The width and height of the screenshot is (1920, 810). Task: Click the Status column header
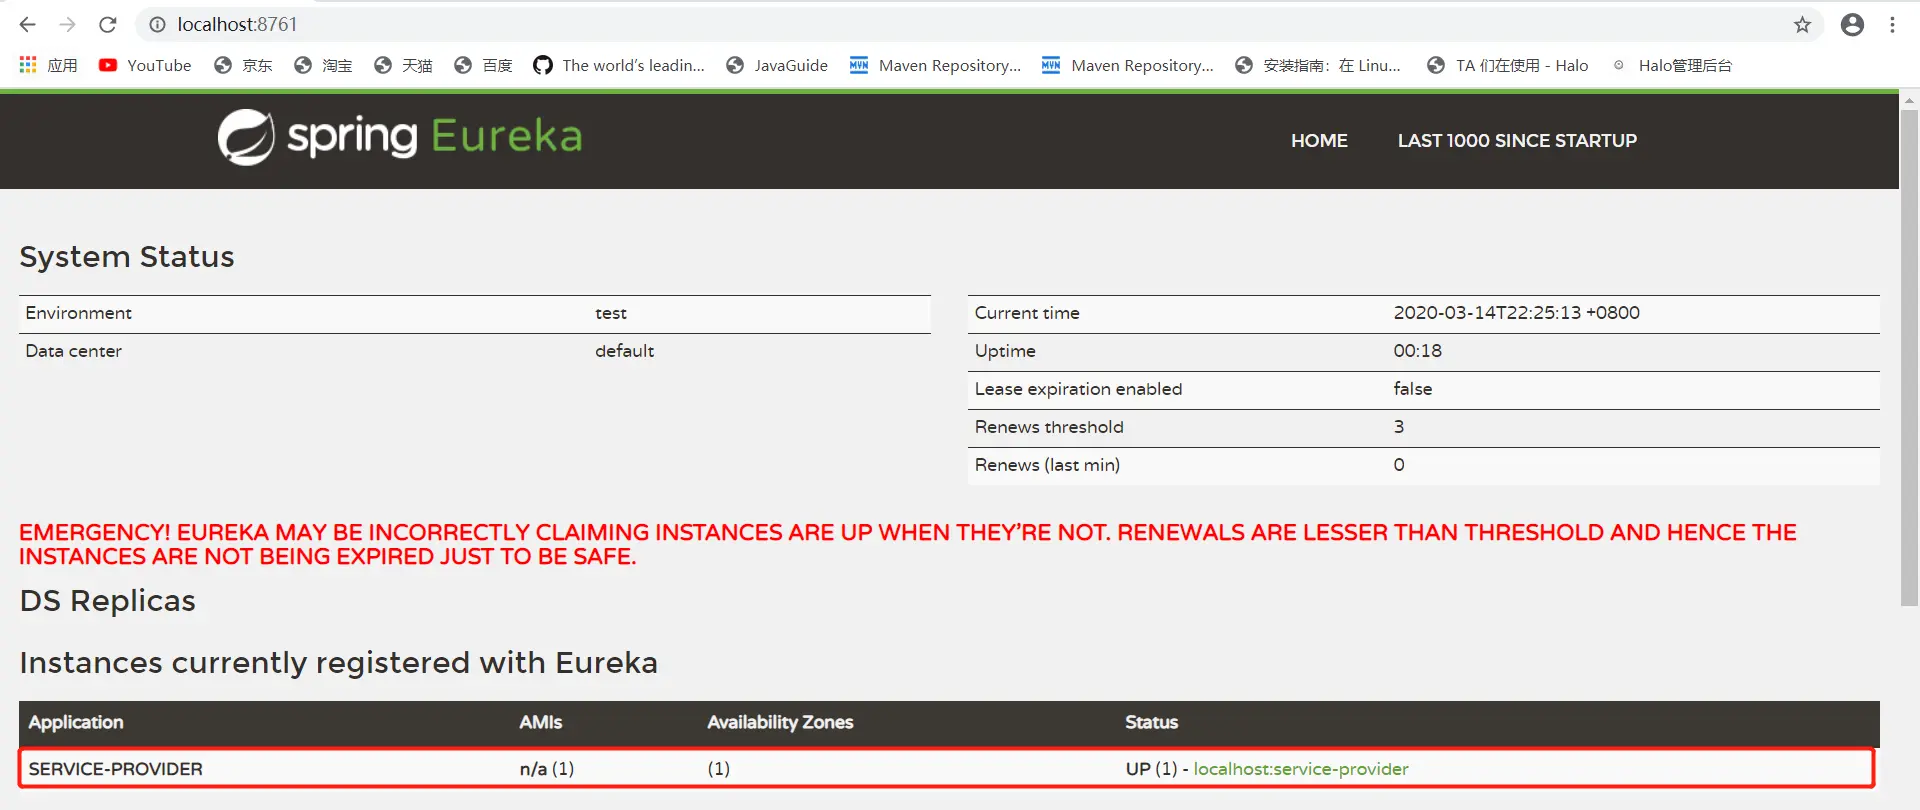[x=1152, y=722]
